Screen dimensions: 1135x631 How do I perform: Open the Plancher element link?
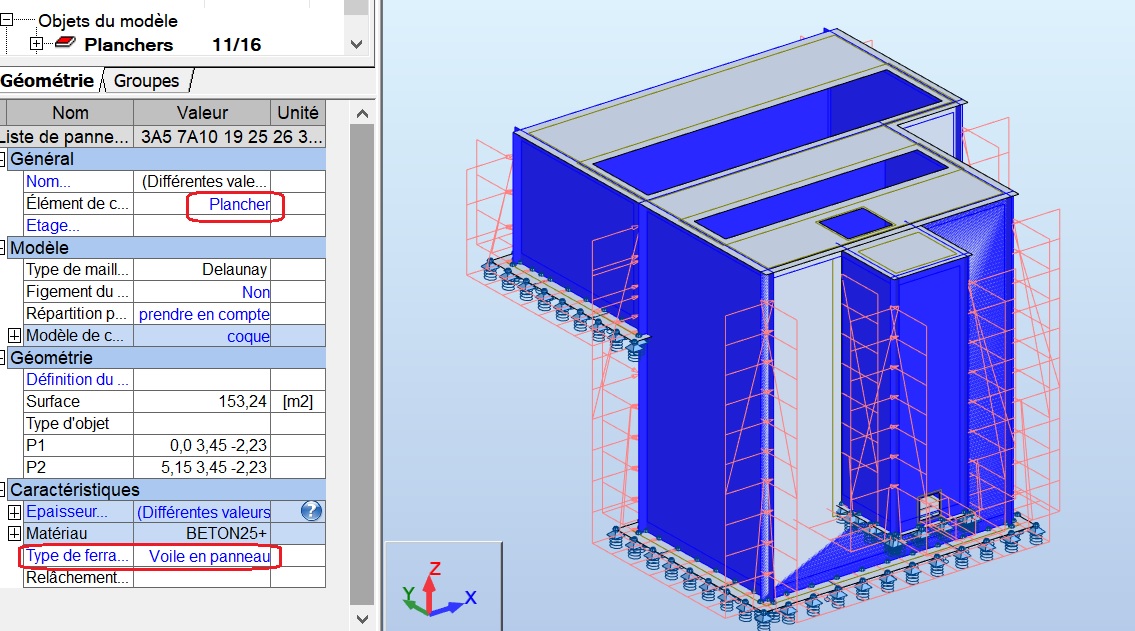[240, 203]
